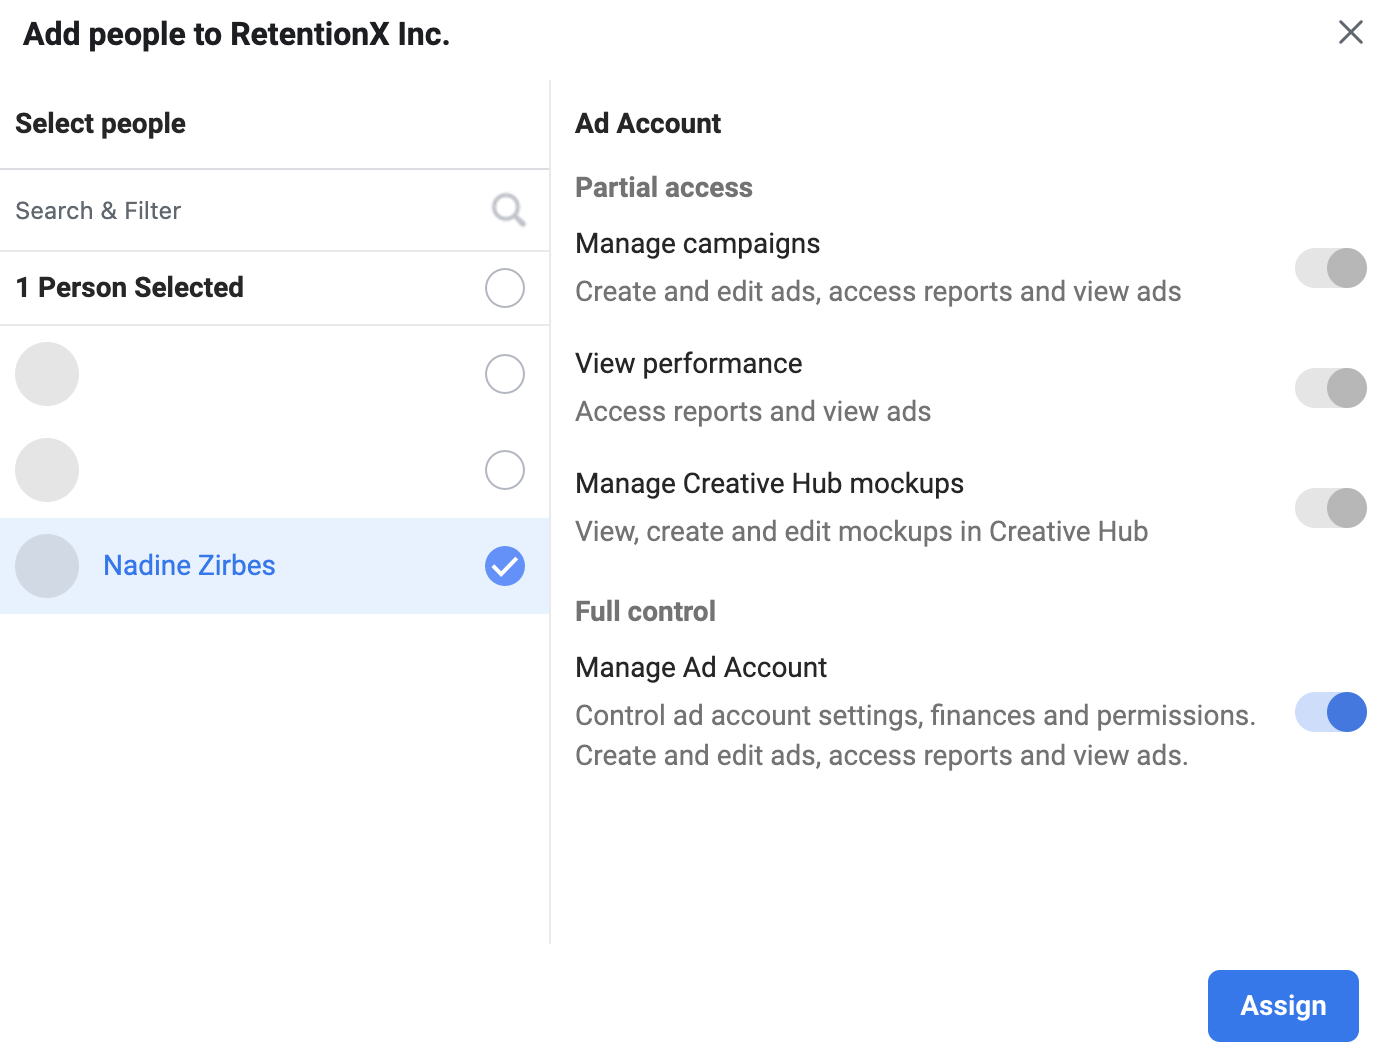Click 'Access reports and view ads' description
This screenshot has height=1059, width=1384.
pos(753,412)
